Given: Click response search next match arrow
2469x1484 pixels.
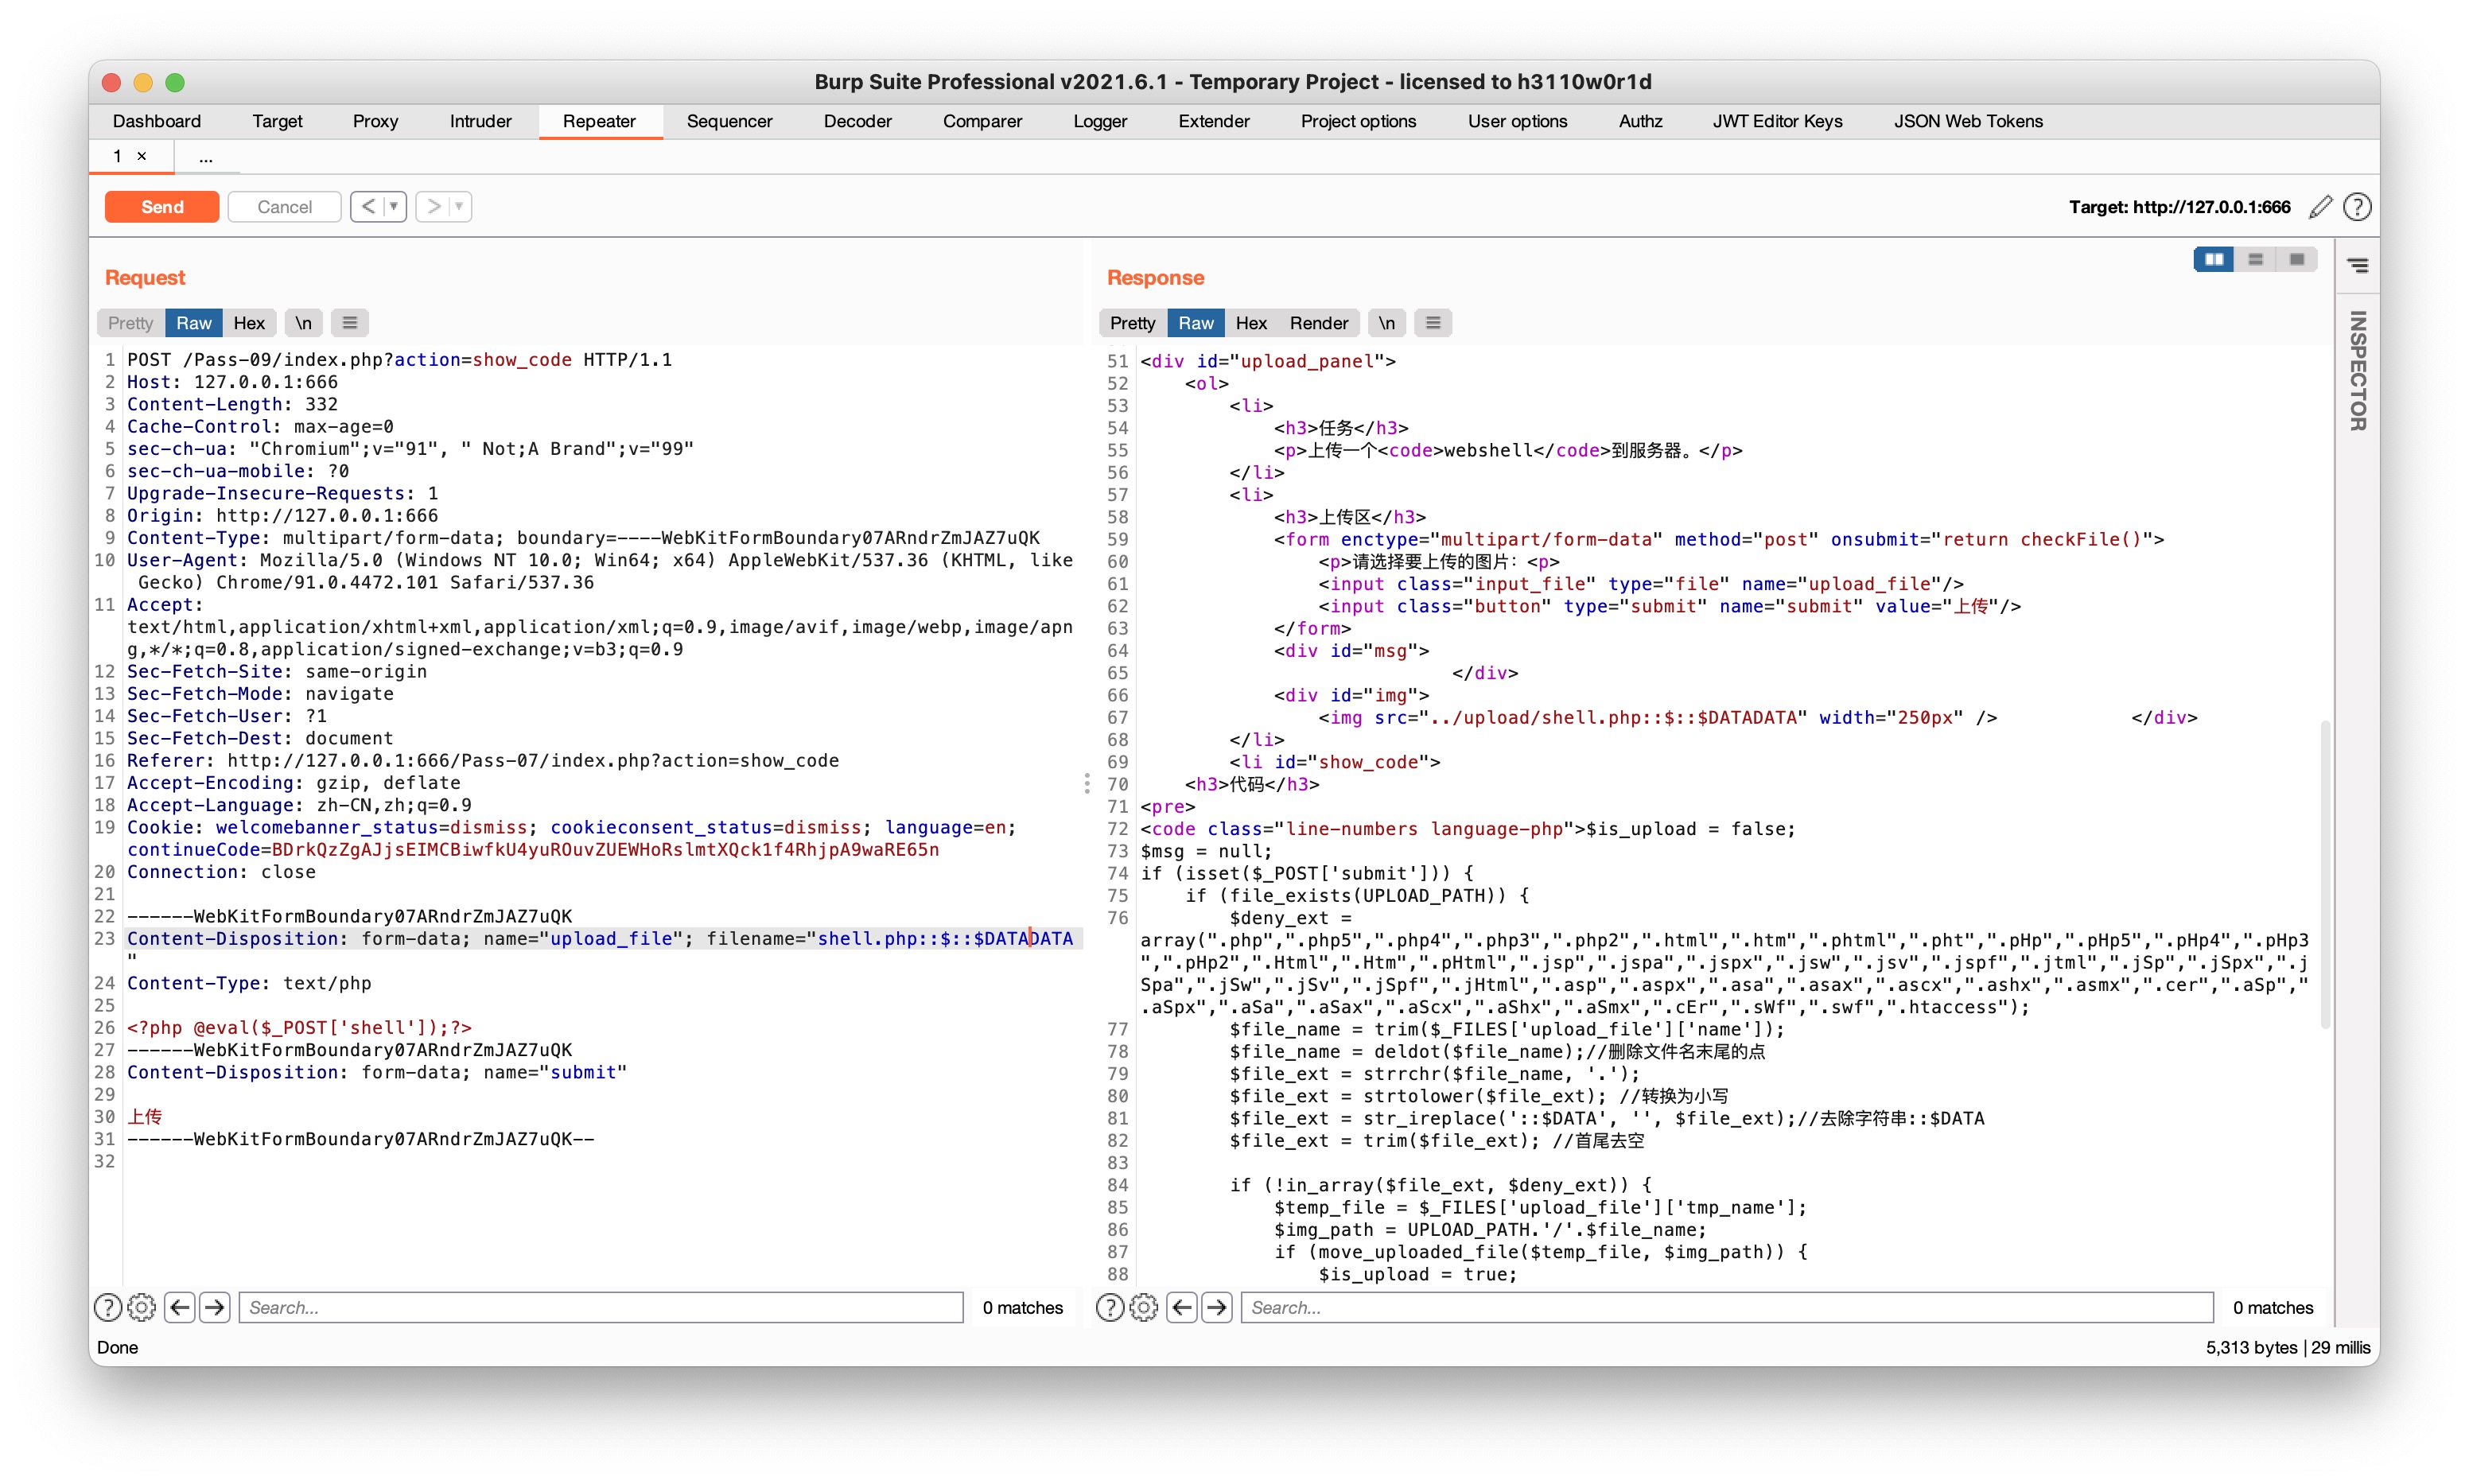Looking at the screenshot, I should [x=1216, y=1307].
